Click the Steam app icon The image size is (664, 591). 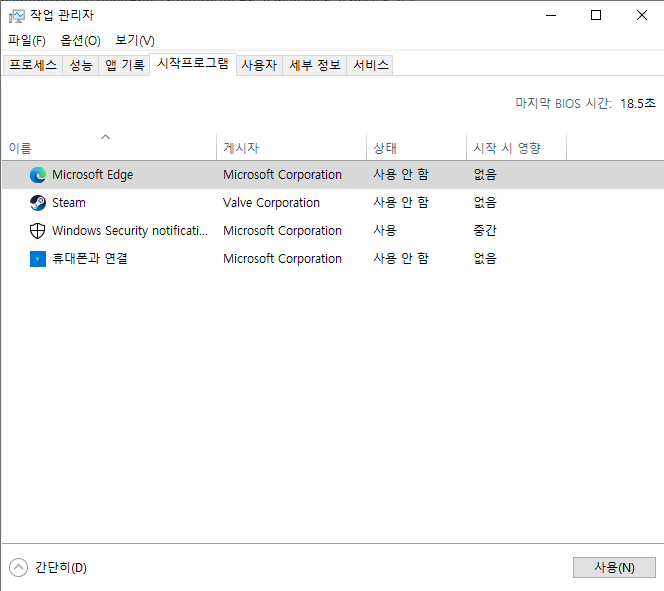pyautogui.click(x=38, y=203)
